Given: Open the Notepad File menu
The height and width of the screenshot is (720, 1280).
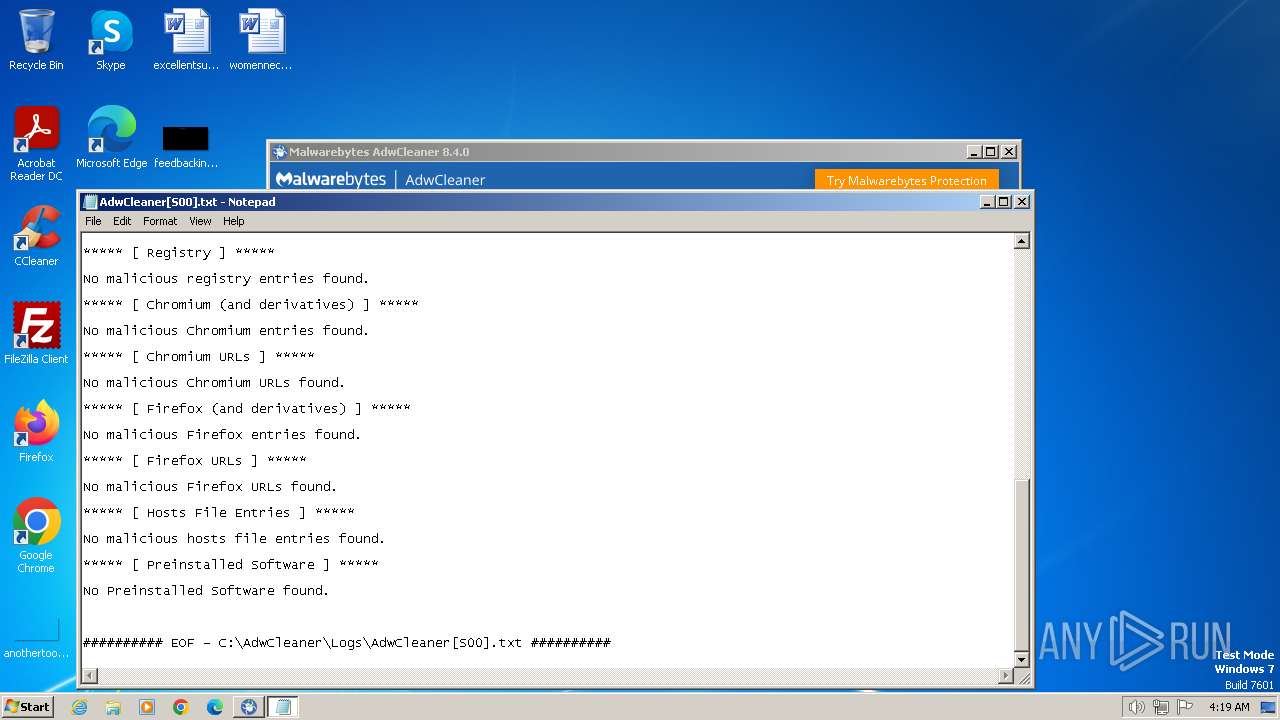Looking at the screenshot, I should click(x=93, y=221).
